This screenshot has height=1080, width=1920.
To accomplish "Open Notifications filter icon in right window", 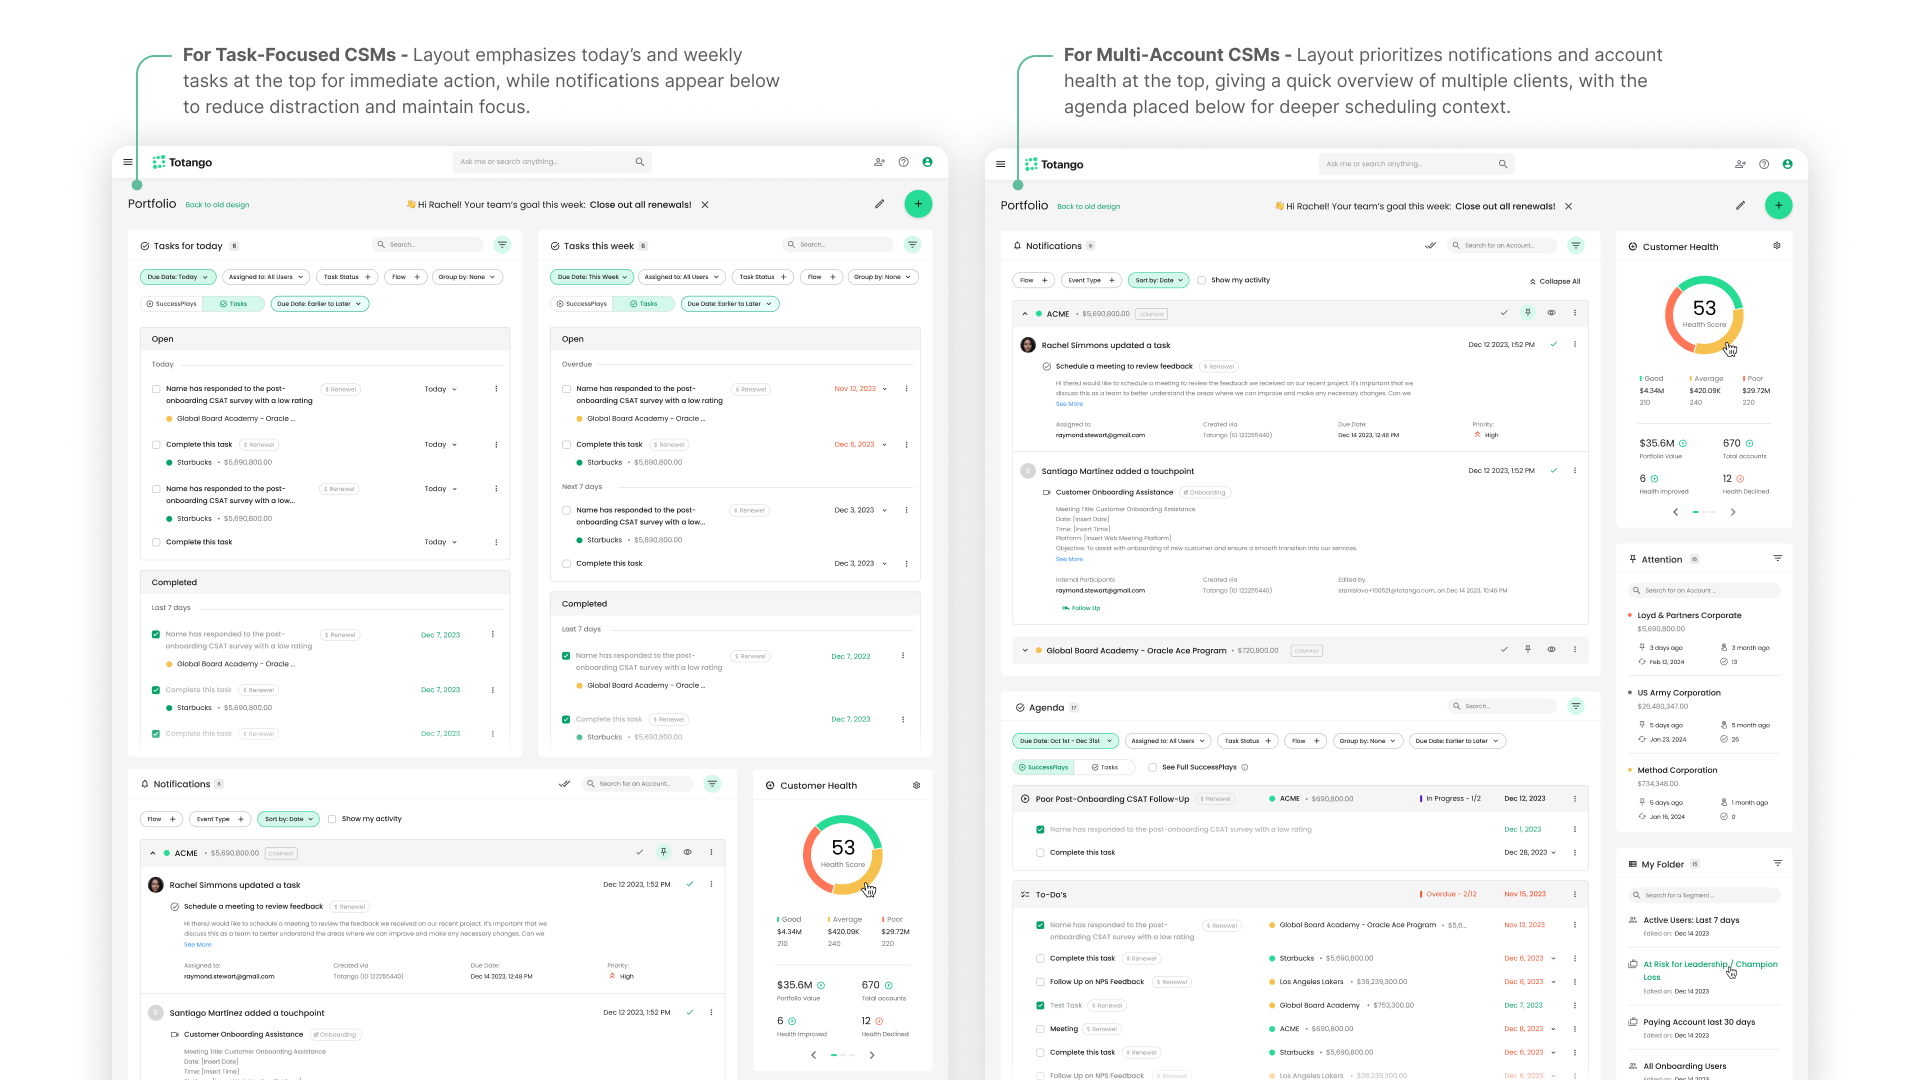I will 1576,245.
